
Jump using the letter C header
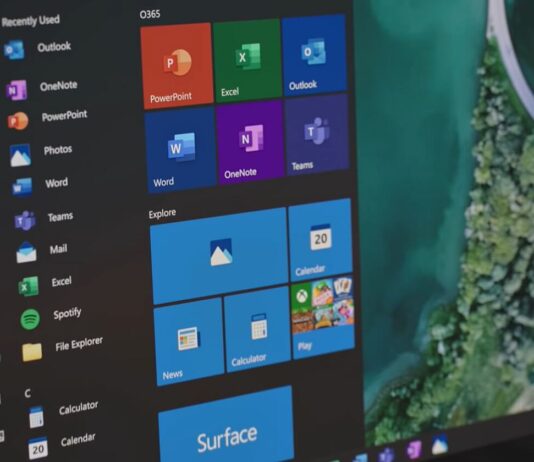point(28,394)
